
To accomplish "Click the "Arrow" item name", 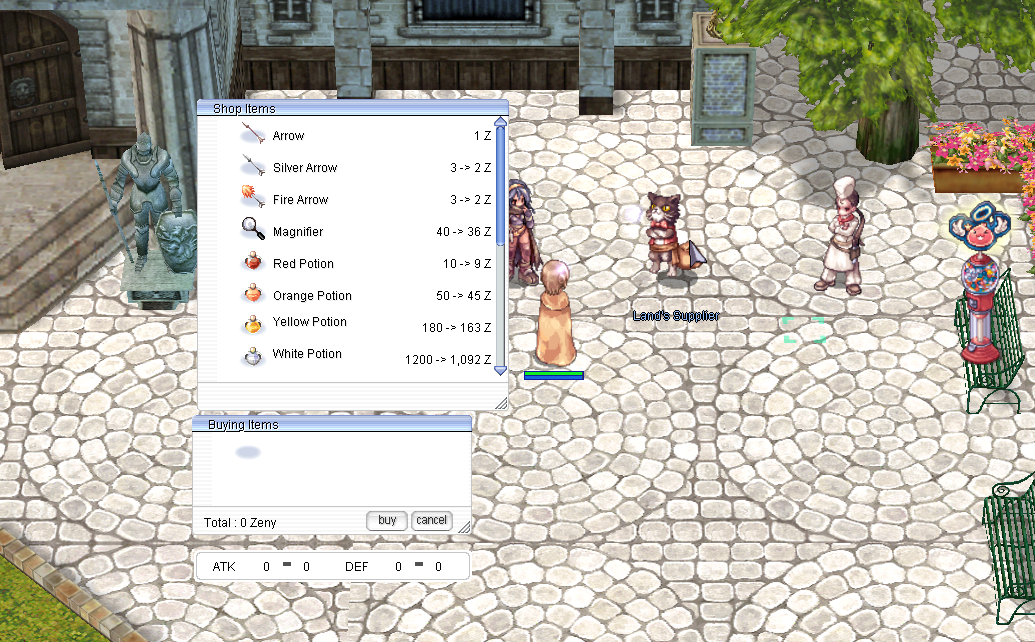I will 288,136.
